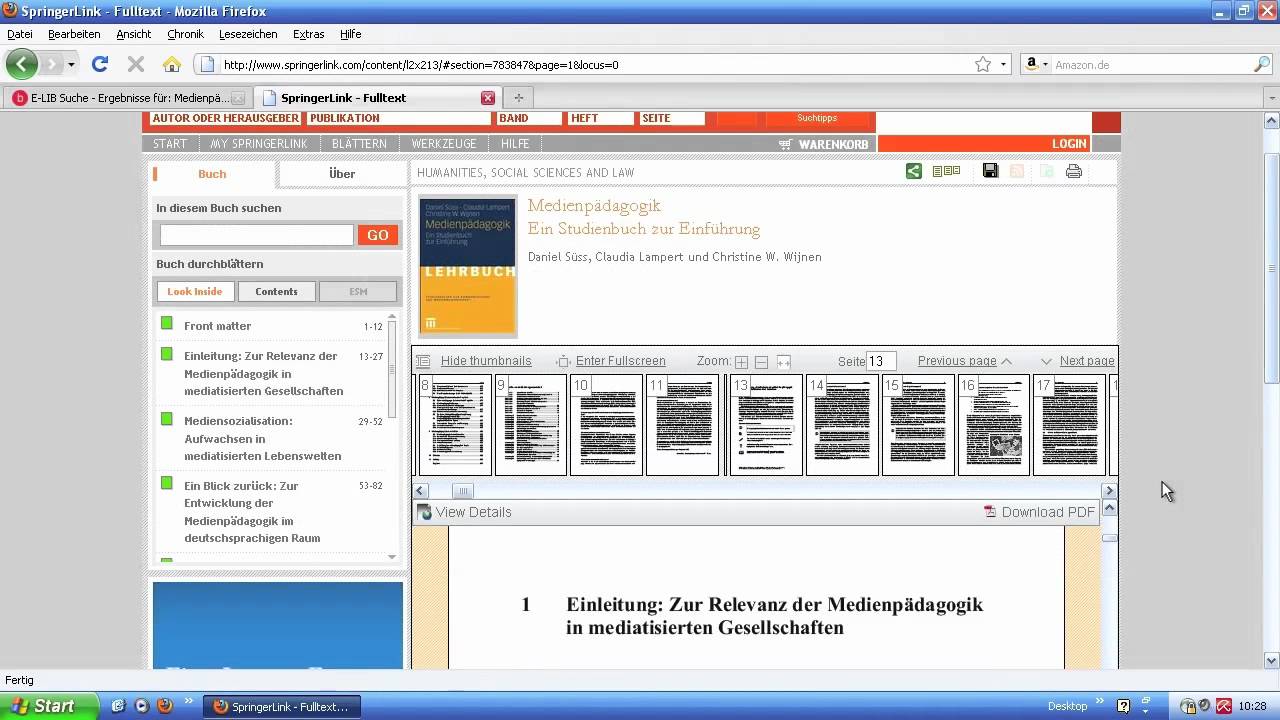Screen dimensions: 1280x720
Task: Click the GO search button
Action: pos(378,235)
